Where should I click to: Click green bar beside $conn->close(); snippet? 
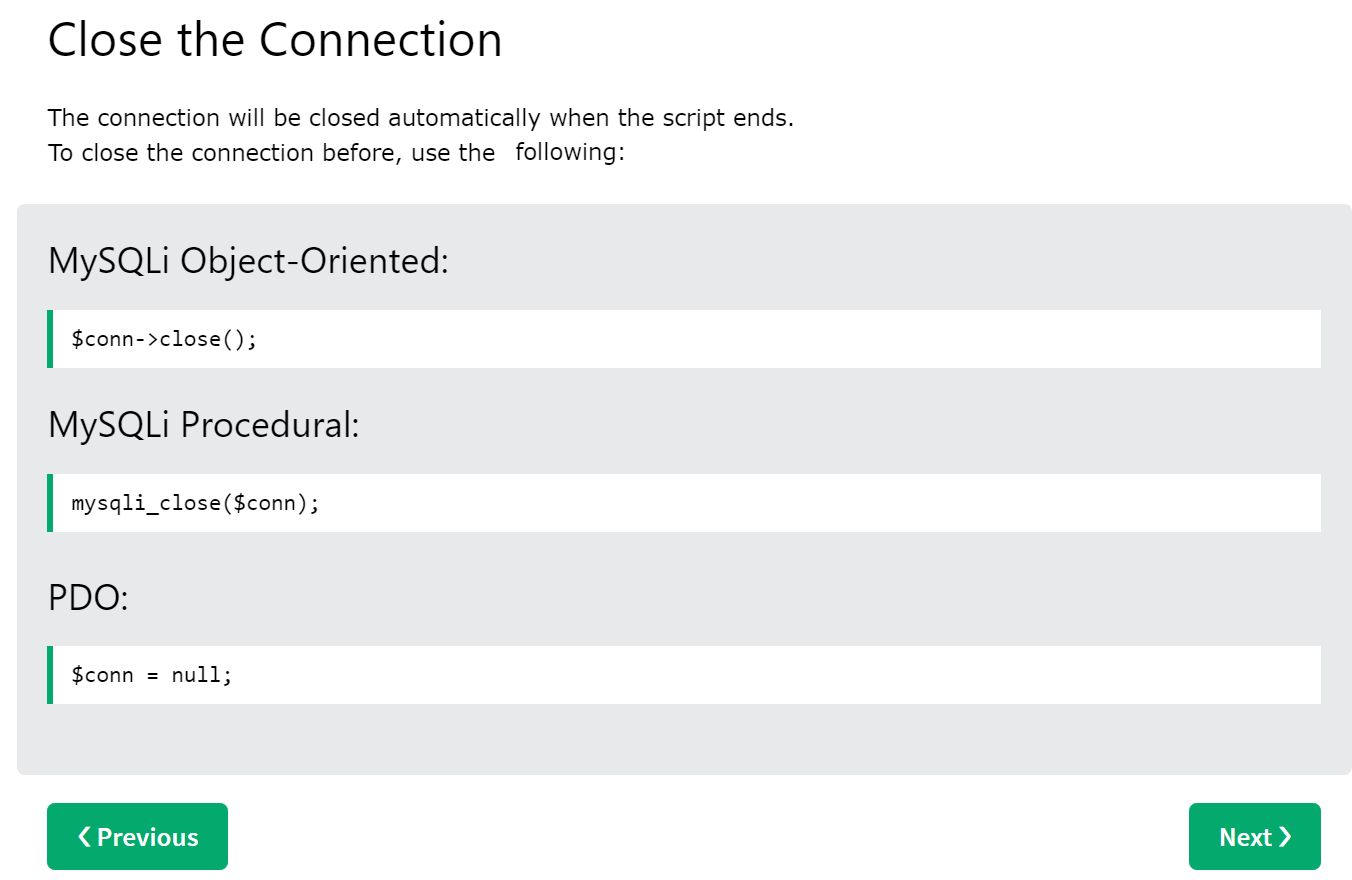coord(50,339)
